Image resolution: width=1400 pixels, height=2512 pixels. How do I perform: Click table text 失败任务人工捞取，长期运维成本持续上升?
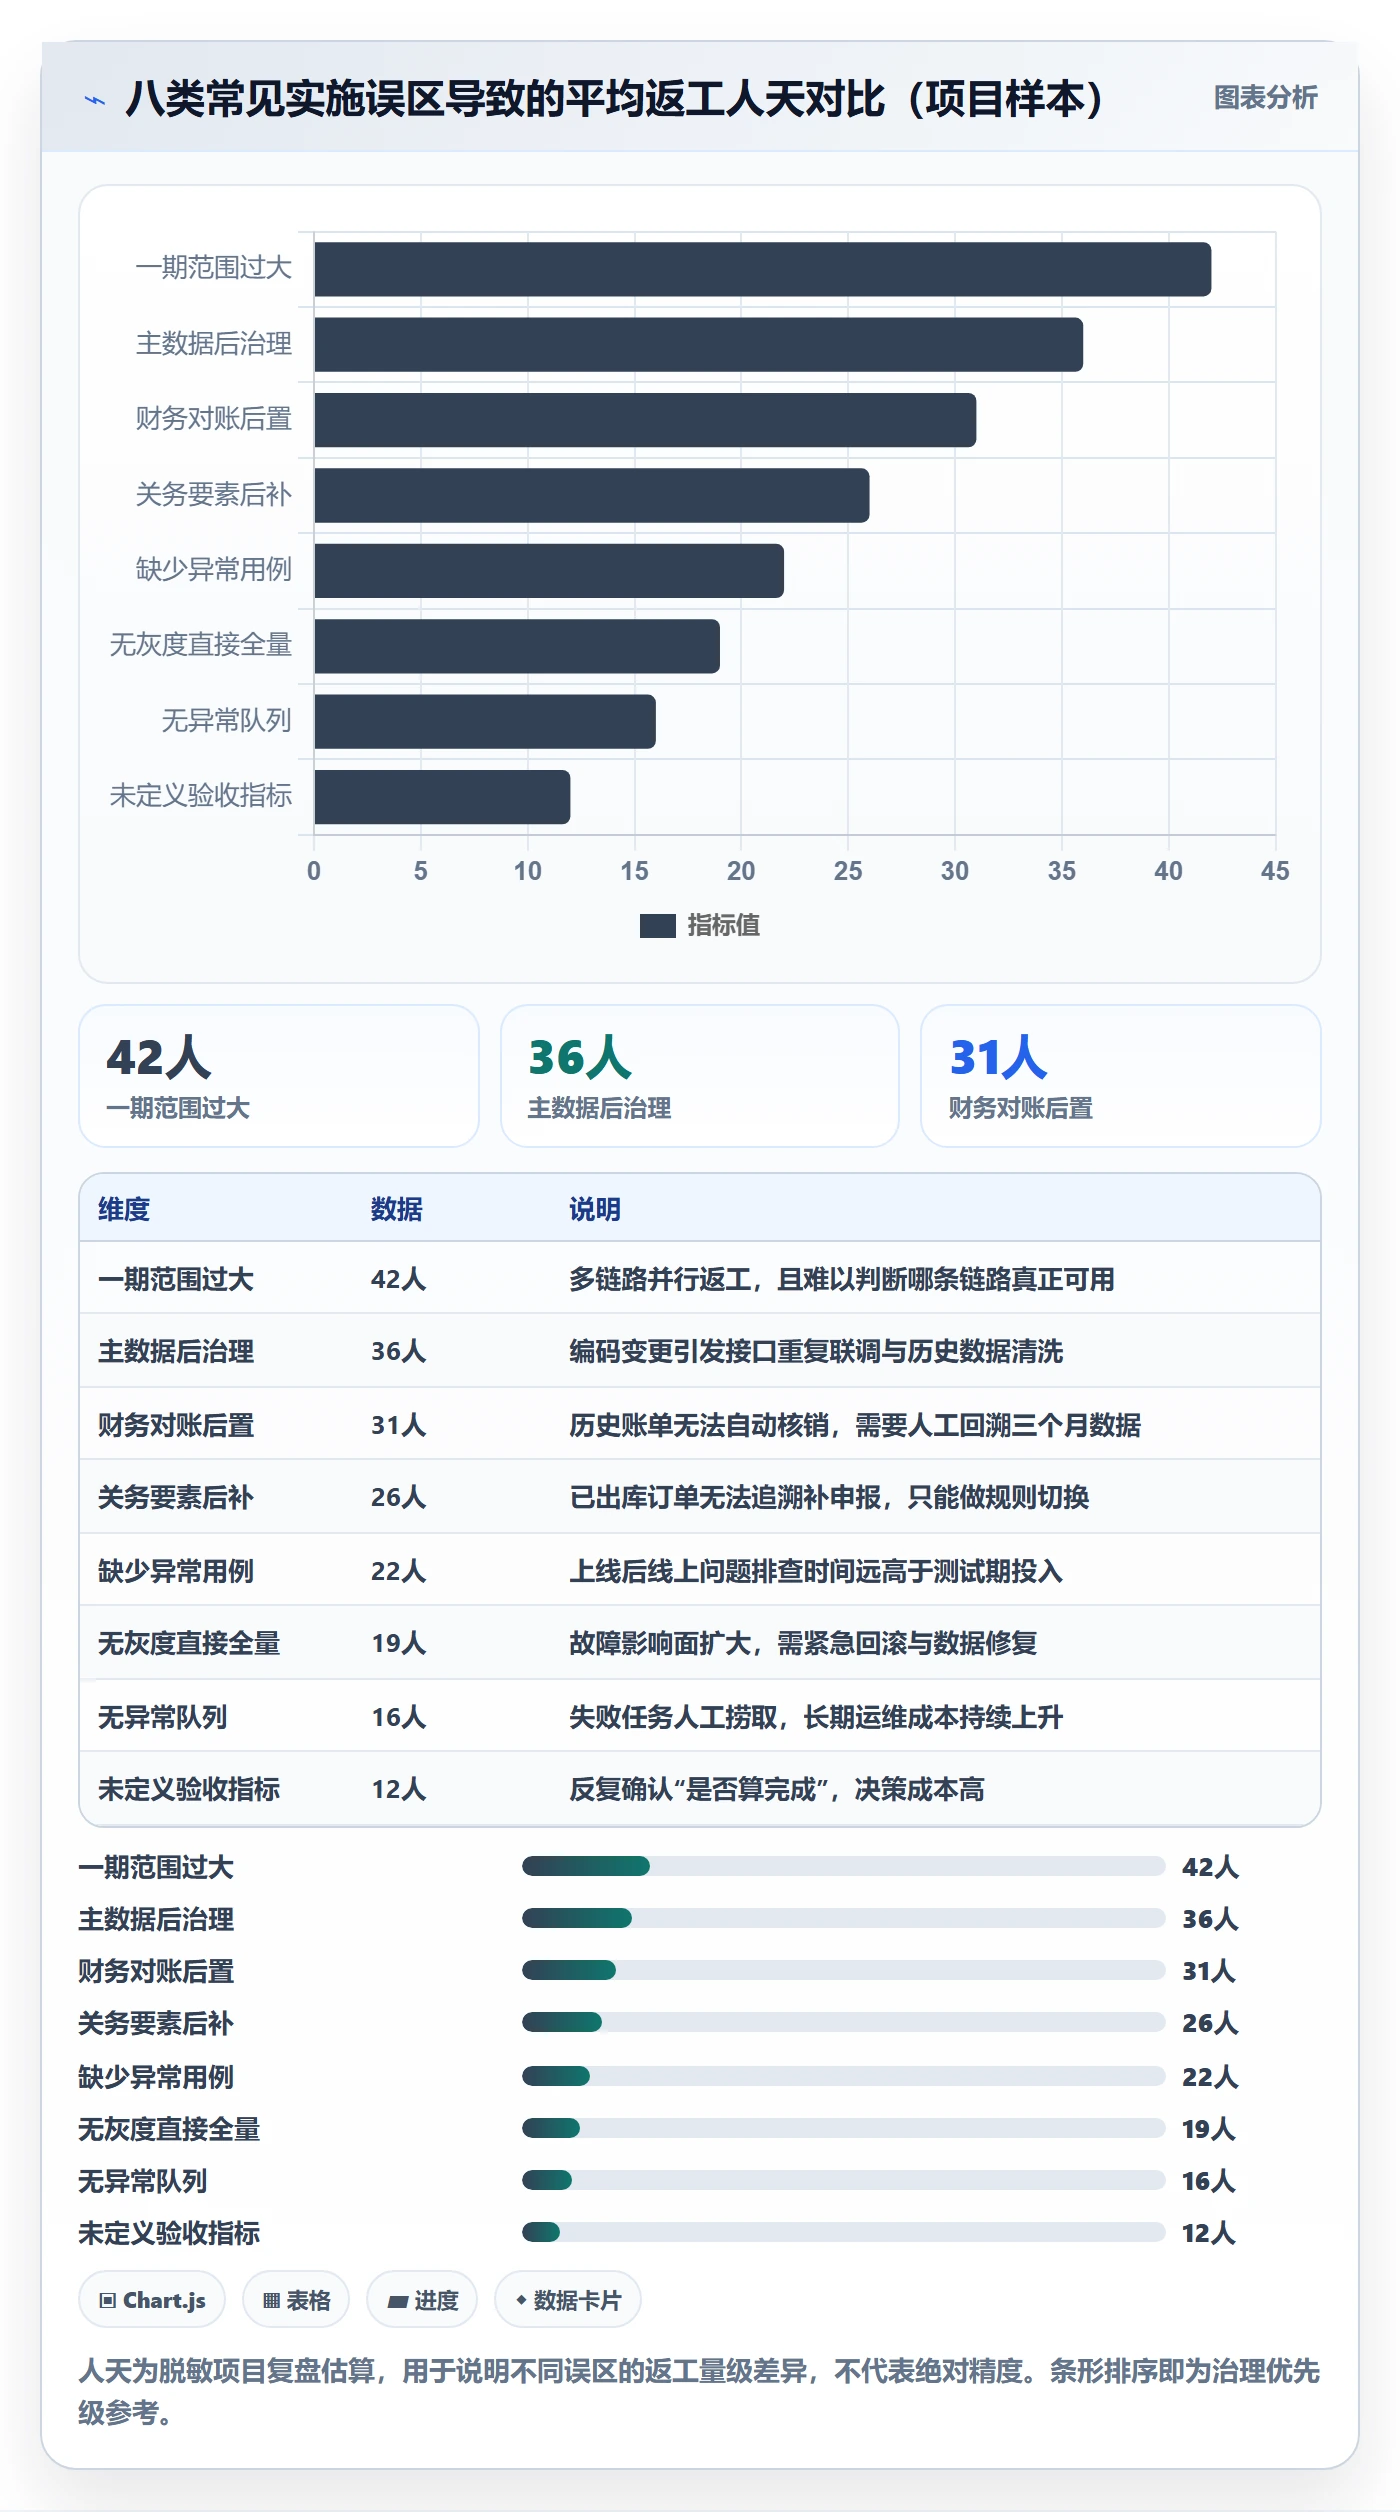pos(816,1717)
